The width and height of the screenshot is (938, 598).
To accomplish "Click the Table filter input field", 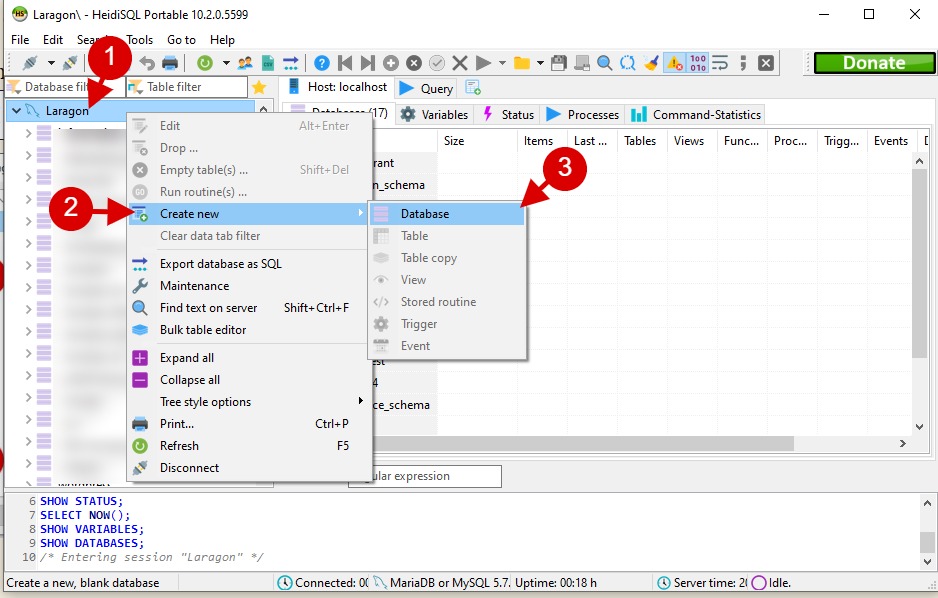I will click(x=187, y=87).
